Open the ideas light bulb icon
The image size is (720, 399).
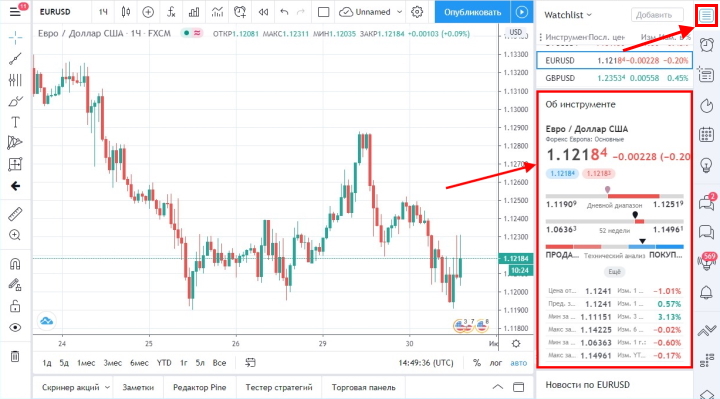[x=707, y=164]
